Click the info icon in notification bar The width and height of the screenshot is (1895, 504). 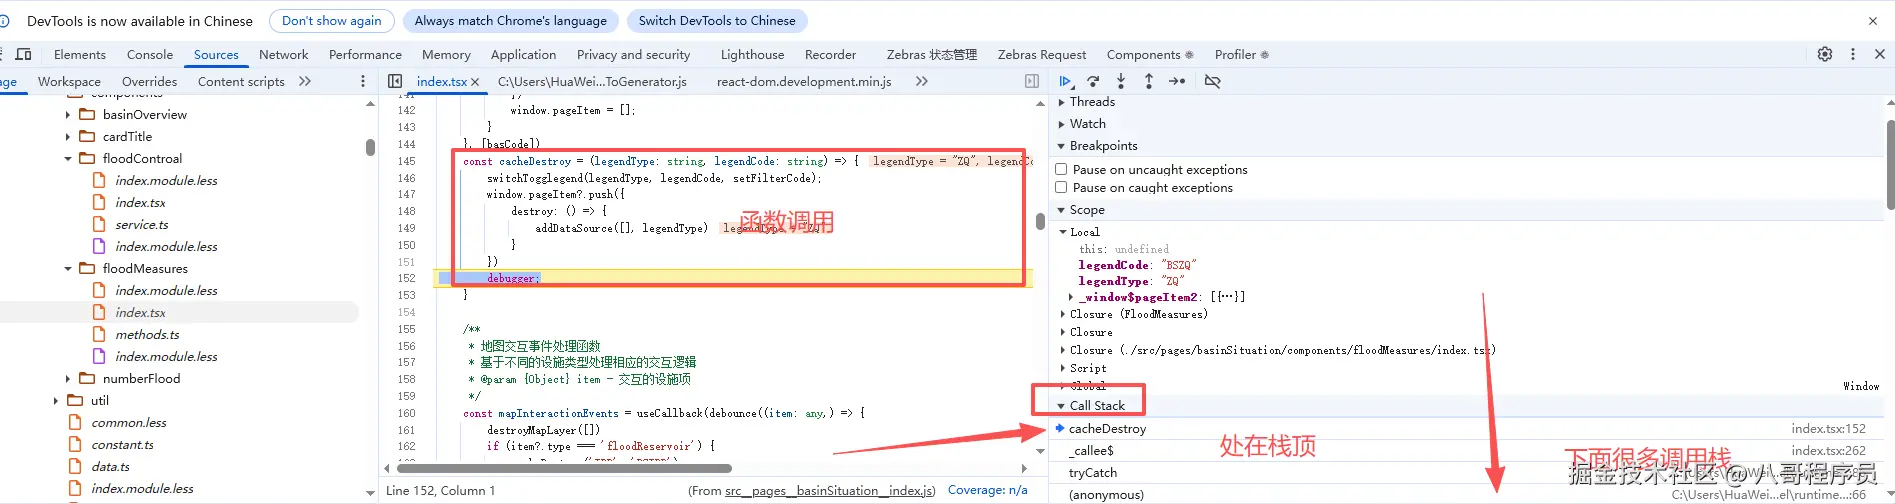(5, 20)
